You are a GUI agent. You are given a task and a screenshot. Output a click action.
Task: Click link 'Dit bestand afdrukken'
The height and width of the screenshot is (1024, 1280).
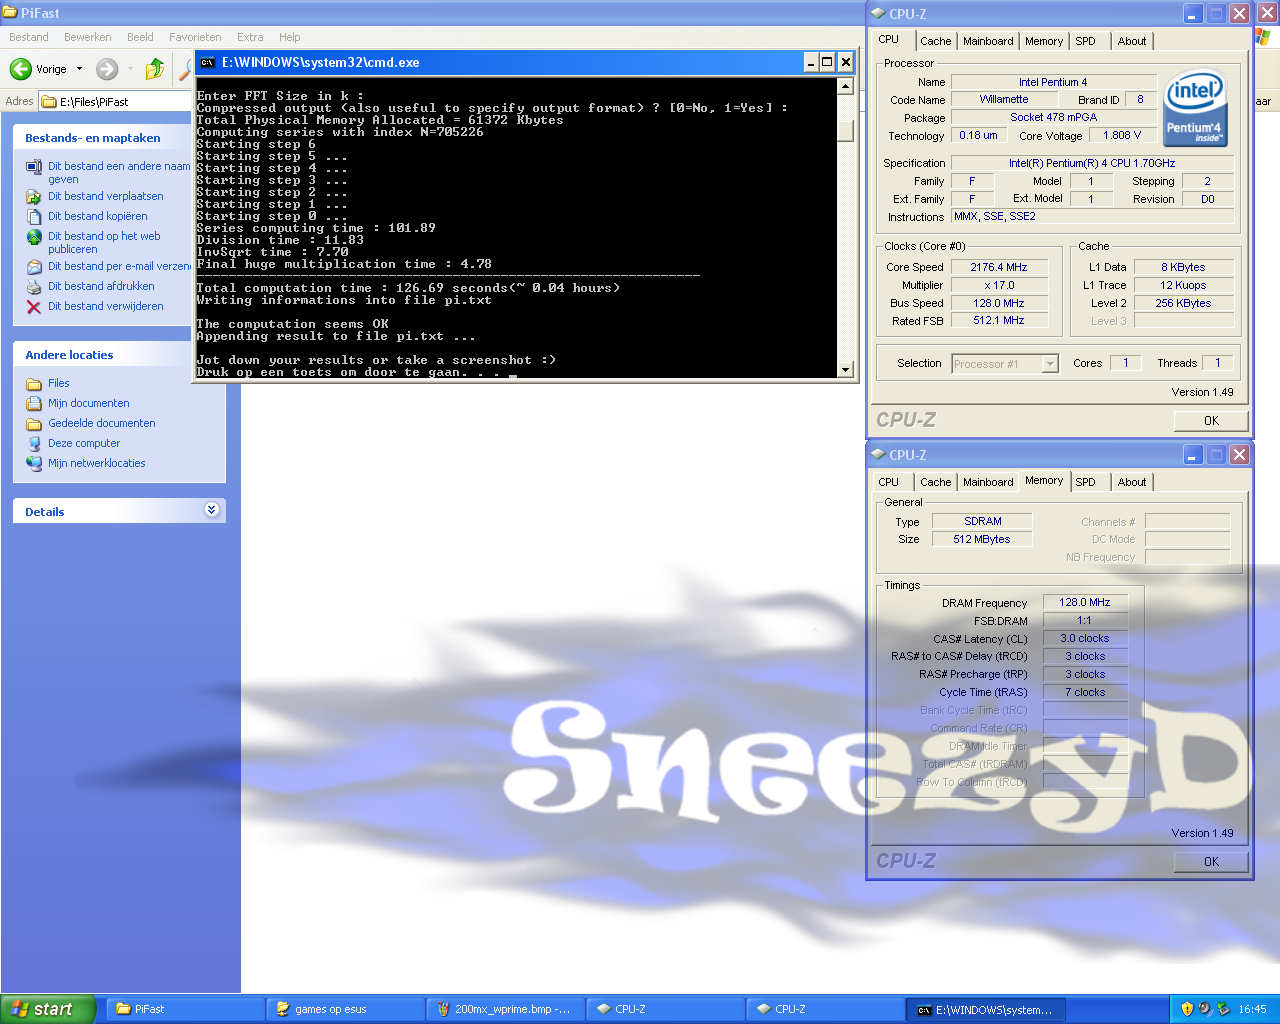click(x=101, y=286)
